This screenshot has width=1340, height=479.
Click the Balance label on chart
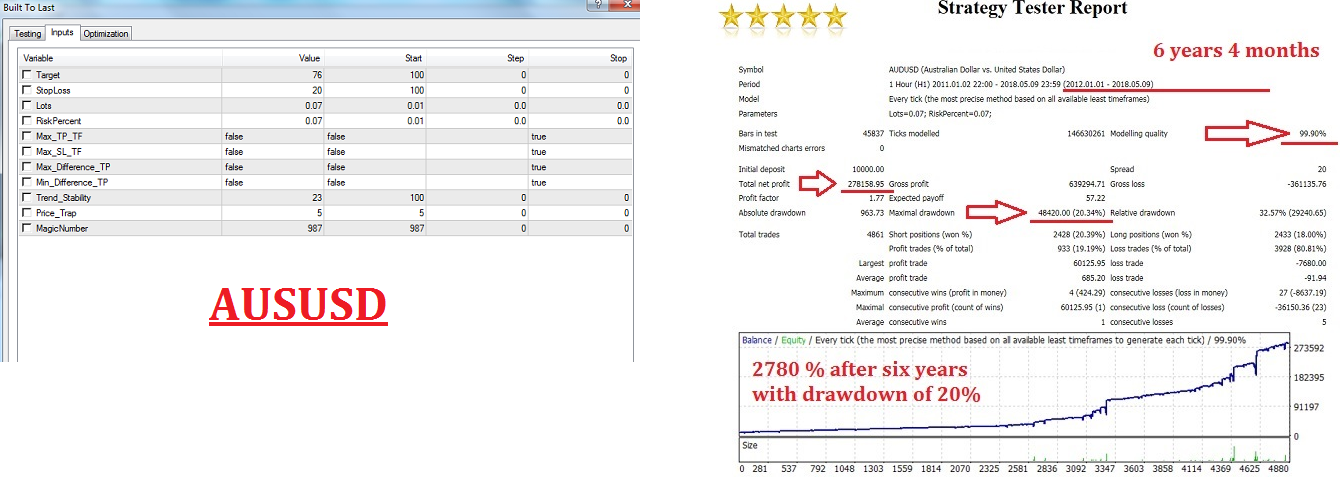pyautogui.click(x=757, y=340)
